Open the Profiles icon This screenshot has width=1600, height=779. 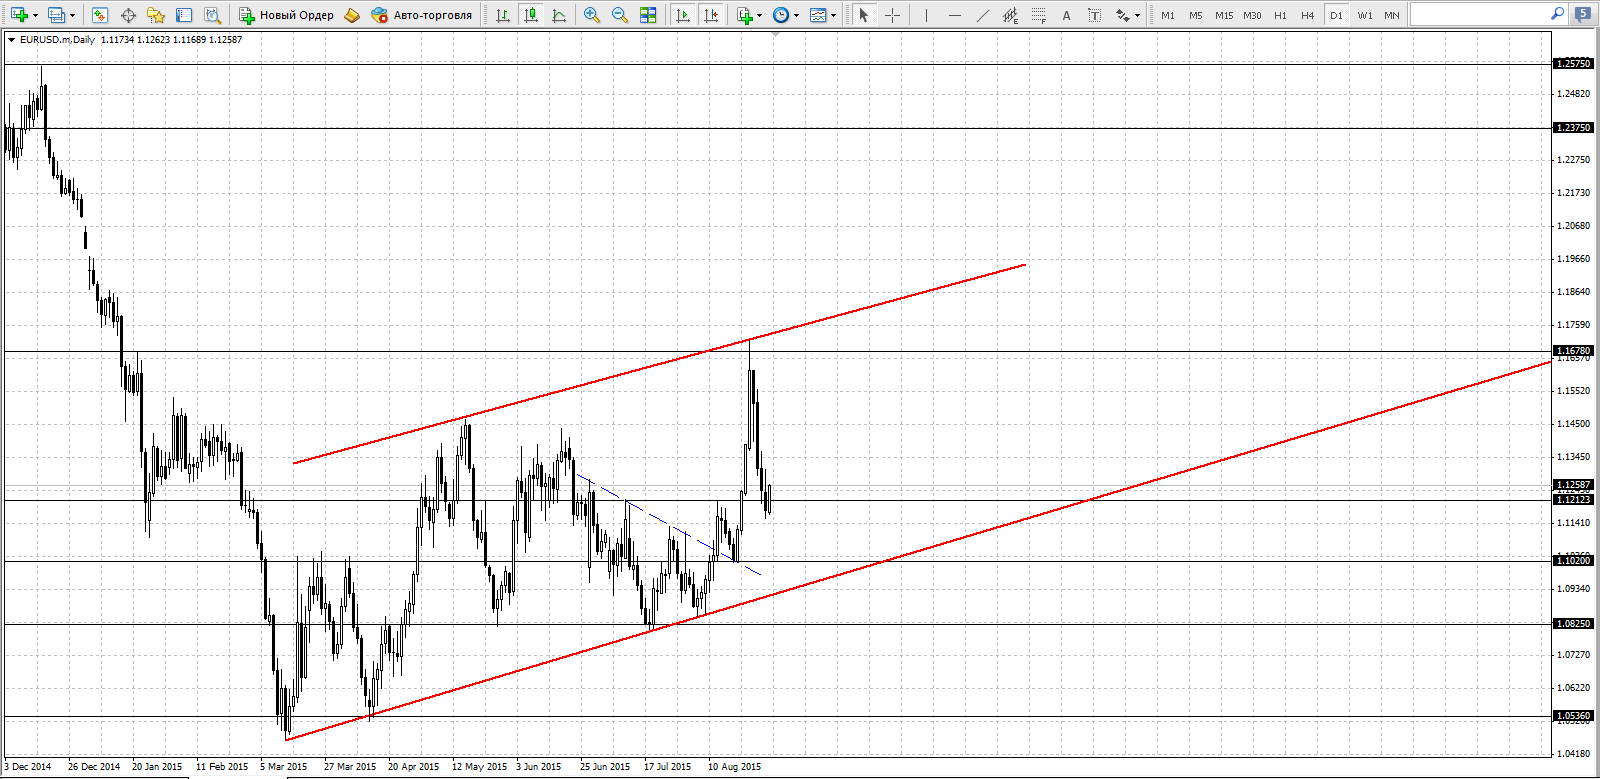(57, 15)
